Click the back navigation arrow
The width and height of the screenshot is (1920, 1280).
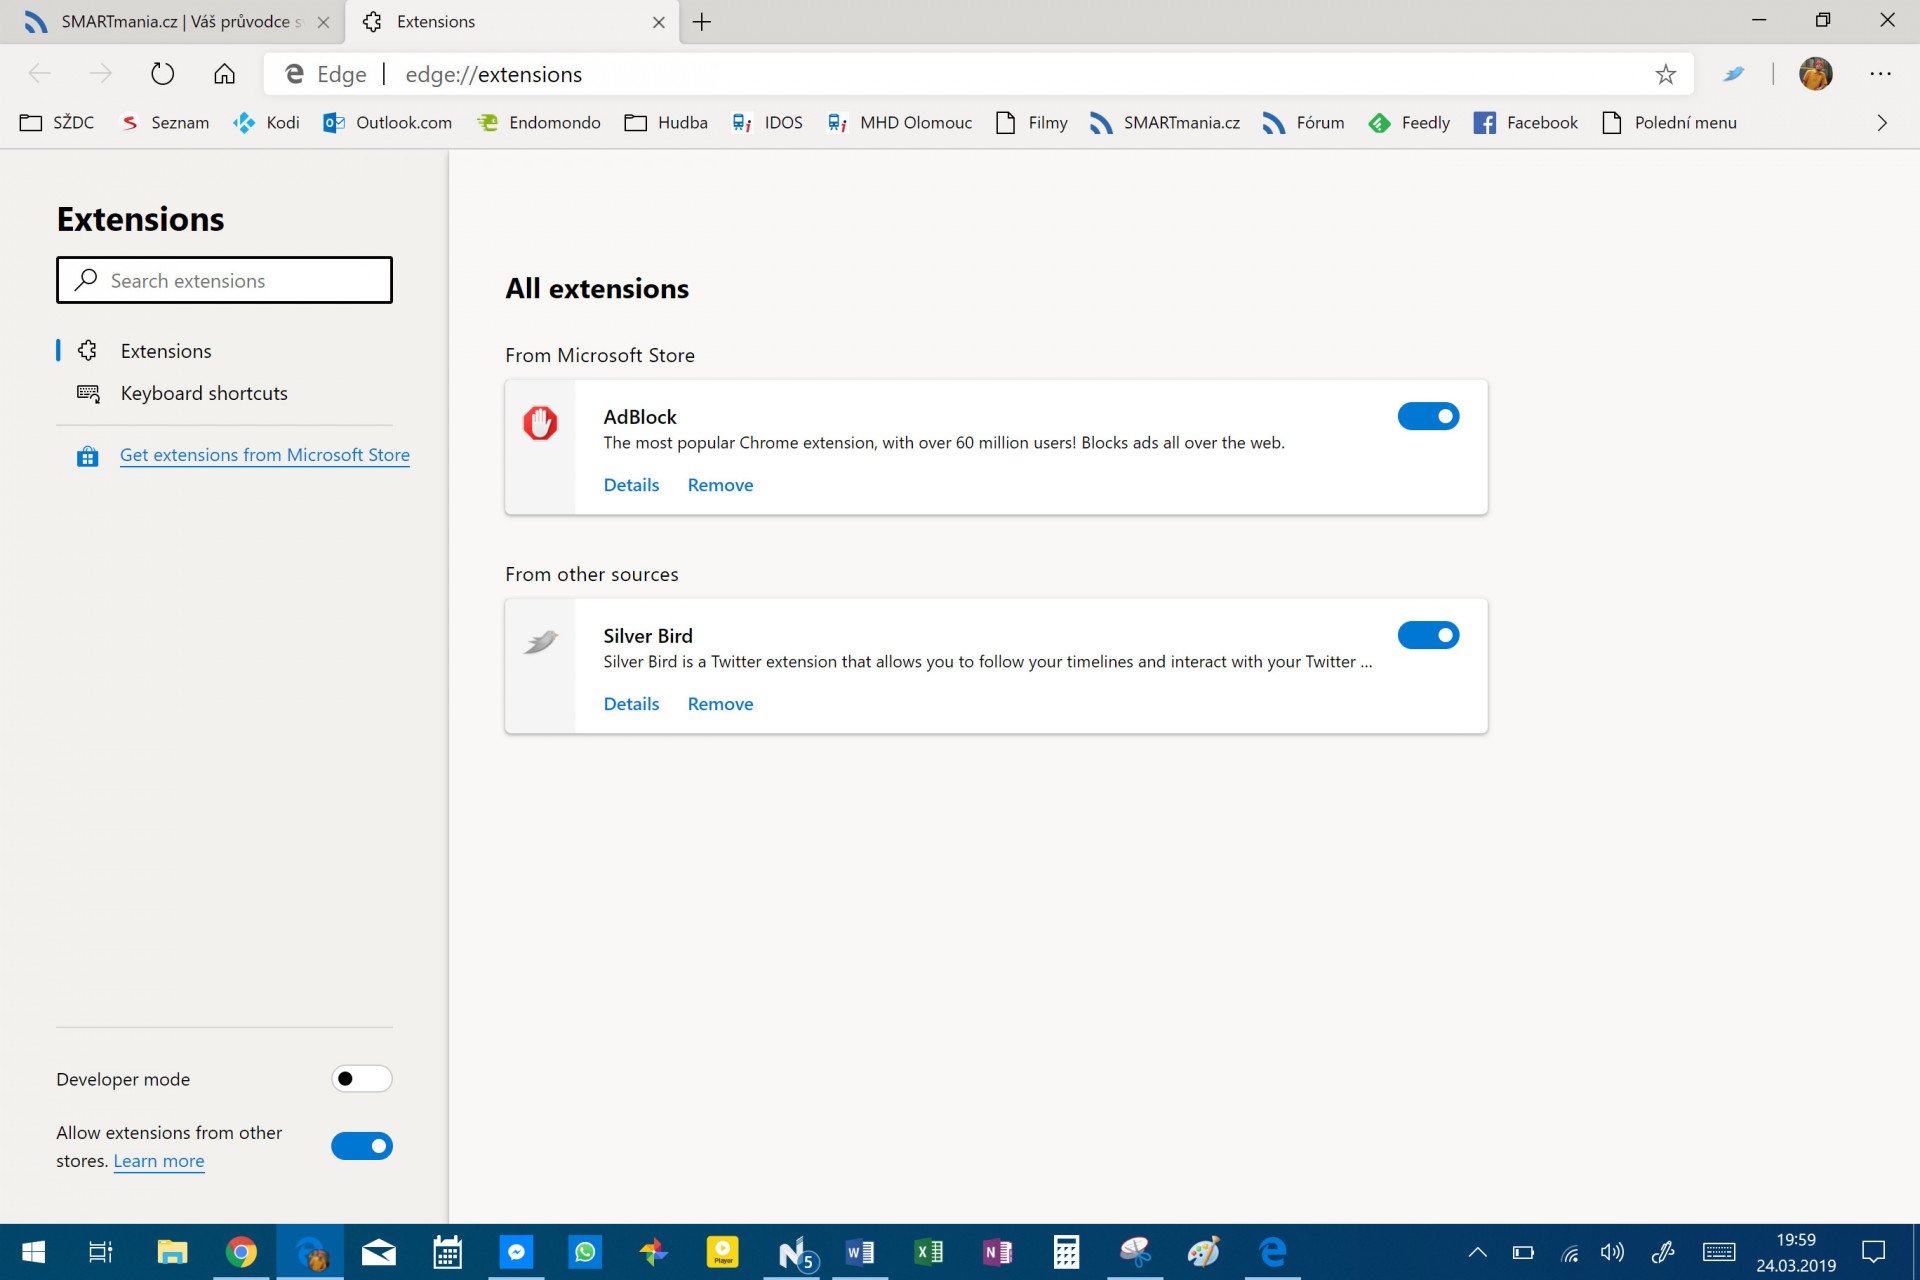click(x=39, y=74)
